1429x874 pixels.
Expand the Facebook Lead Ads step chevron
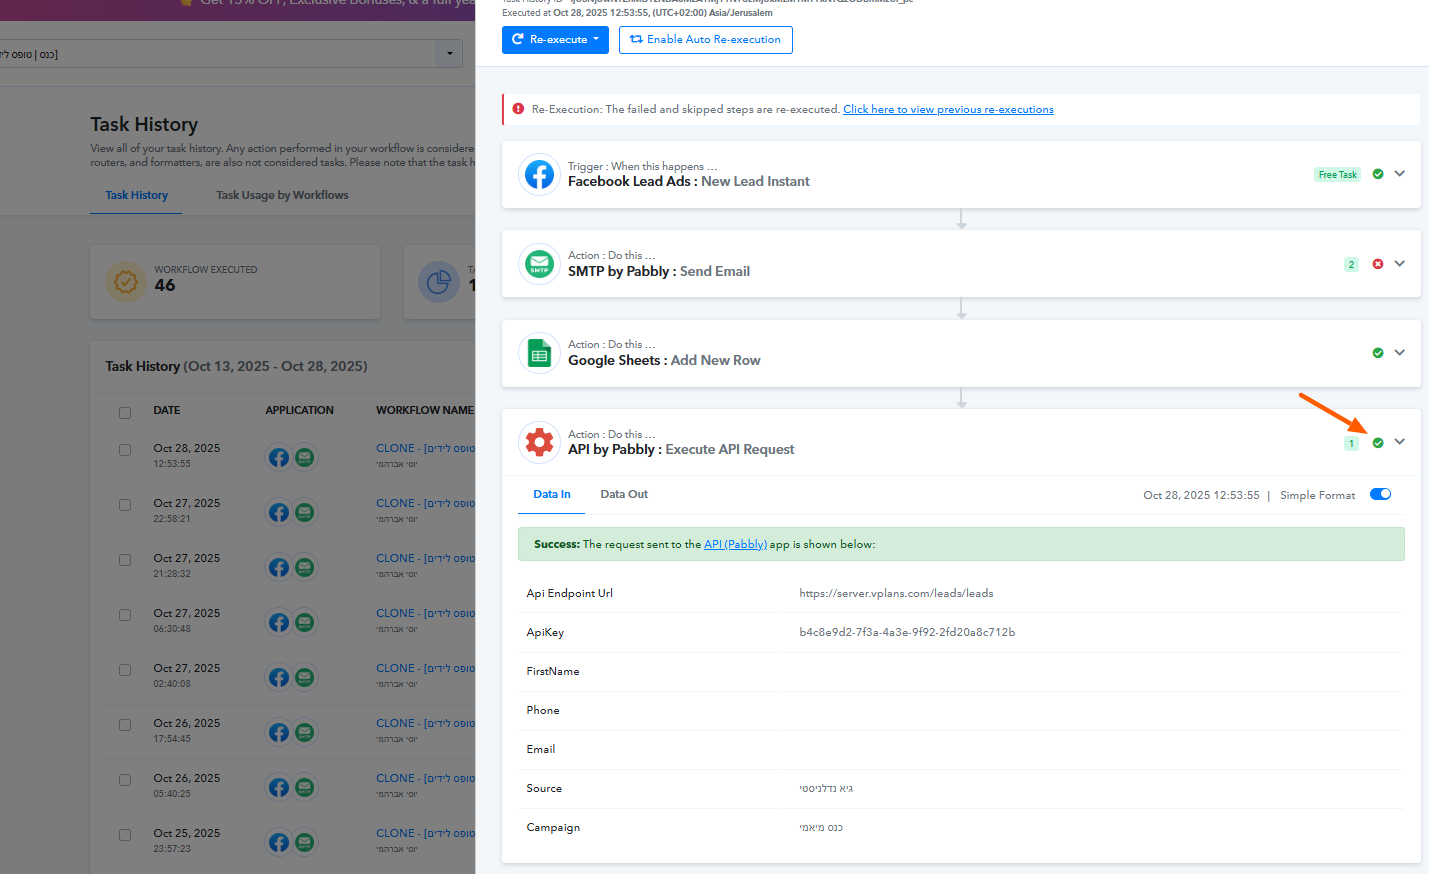[1400, 174]
